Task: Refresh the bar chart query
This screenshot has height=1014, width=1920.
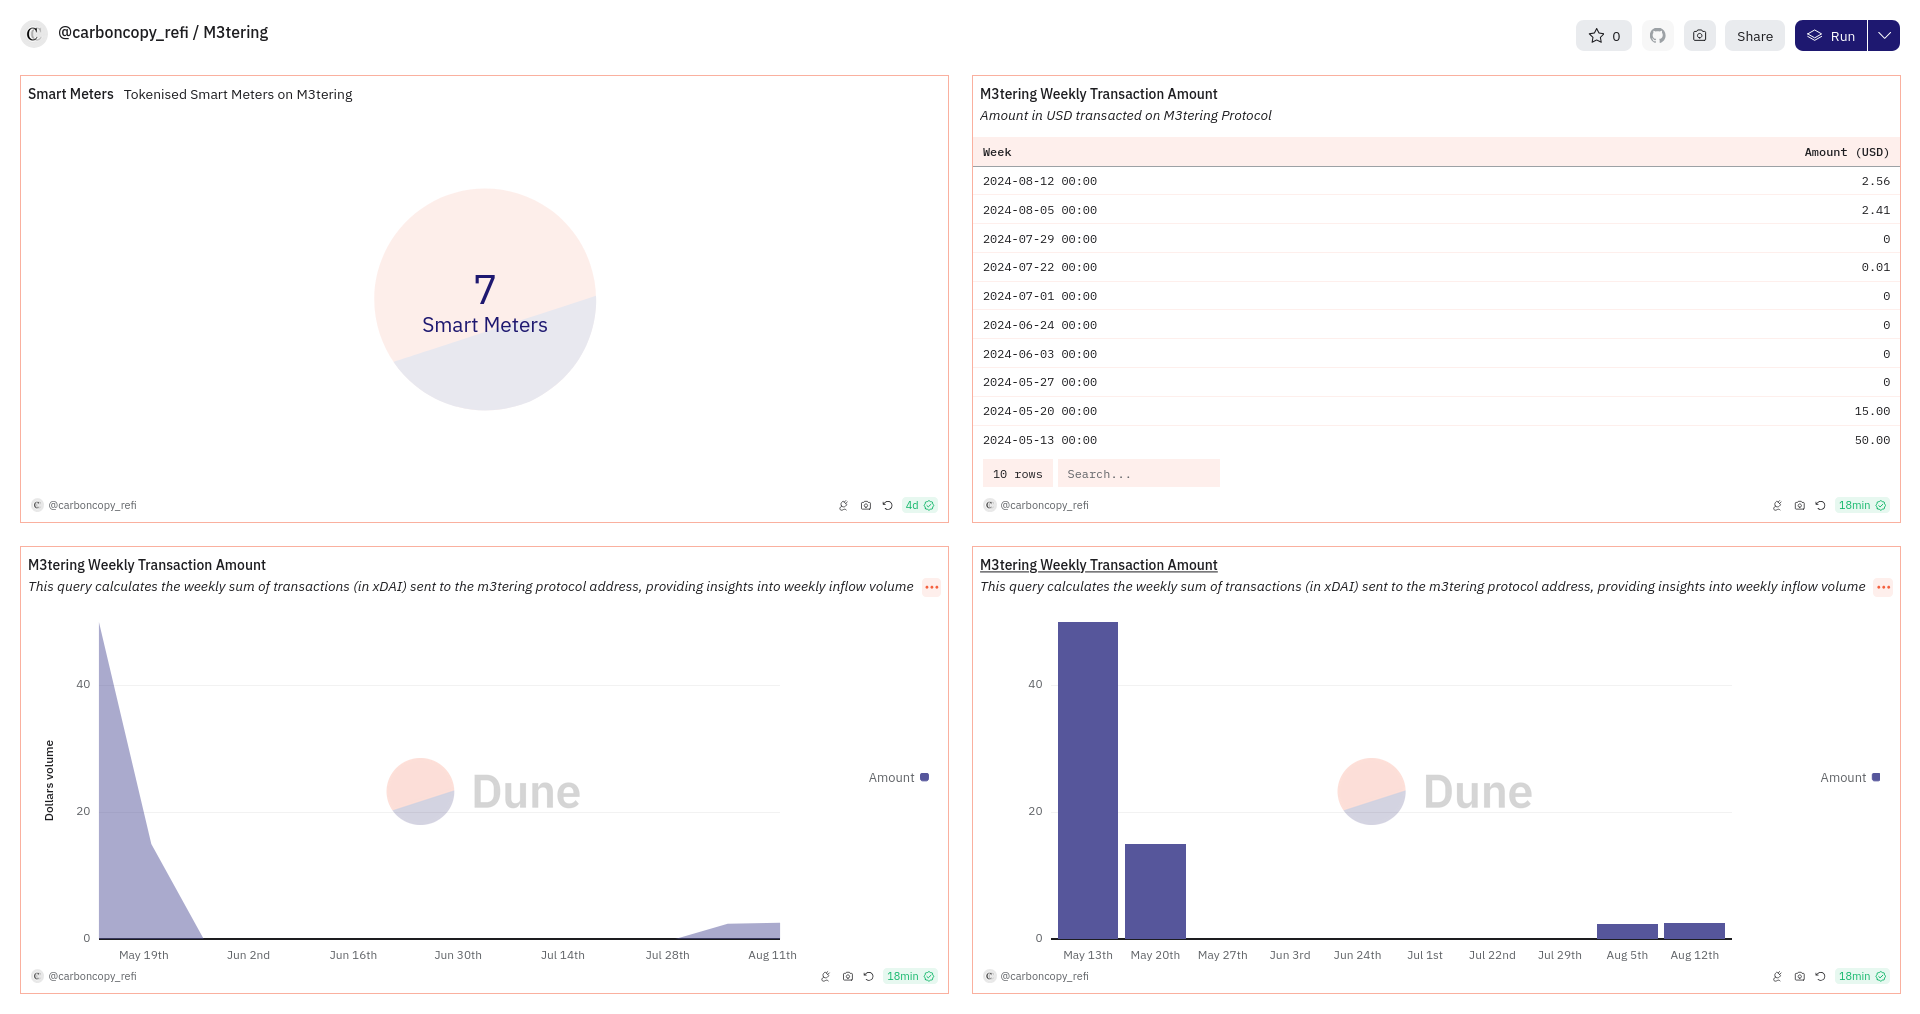Action: pyautogui.click(x=1820, y=977)
